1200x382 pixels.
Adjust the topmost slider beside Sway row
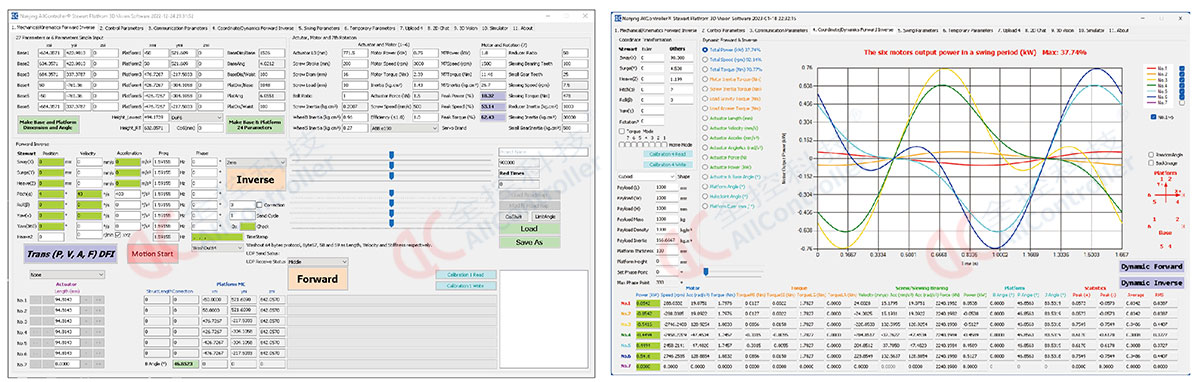(391, 154)
